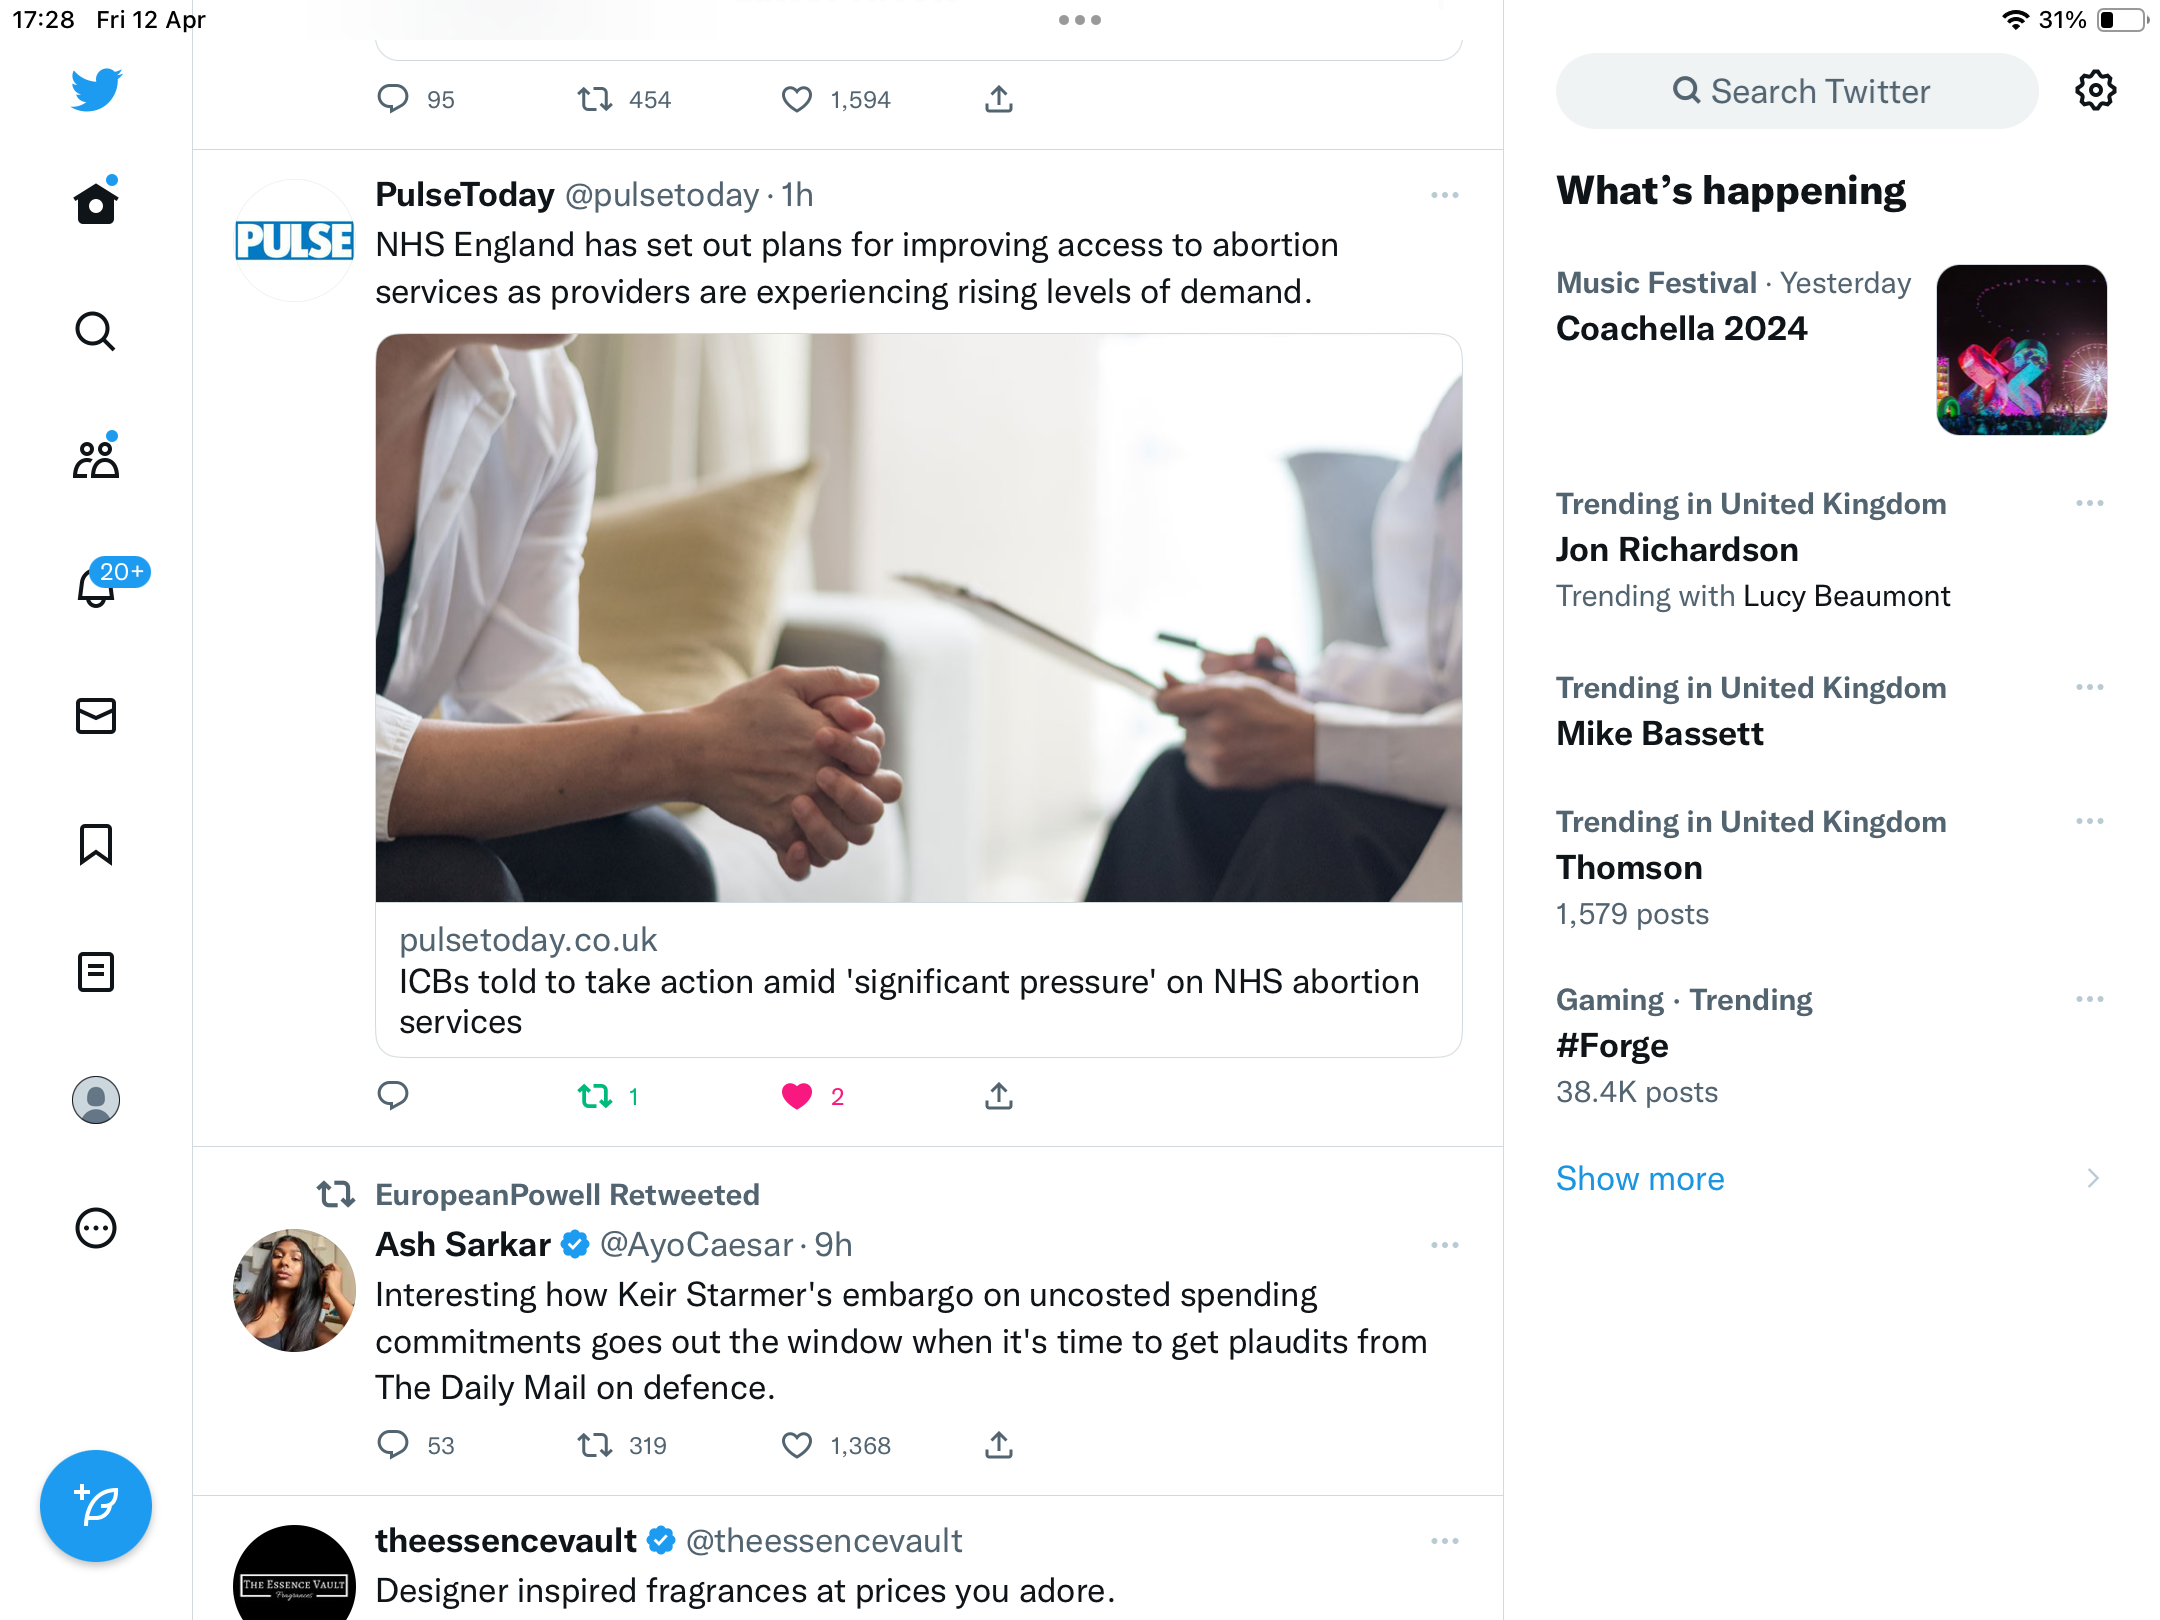Open more options on PulseToday tweet

tap(1445, 195)
